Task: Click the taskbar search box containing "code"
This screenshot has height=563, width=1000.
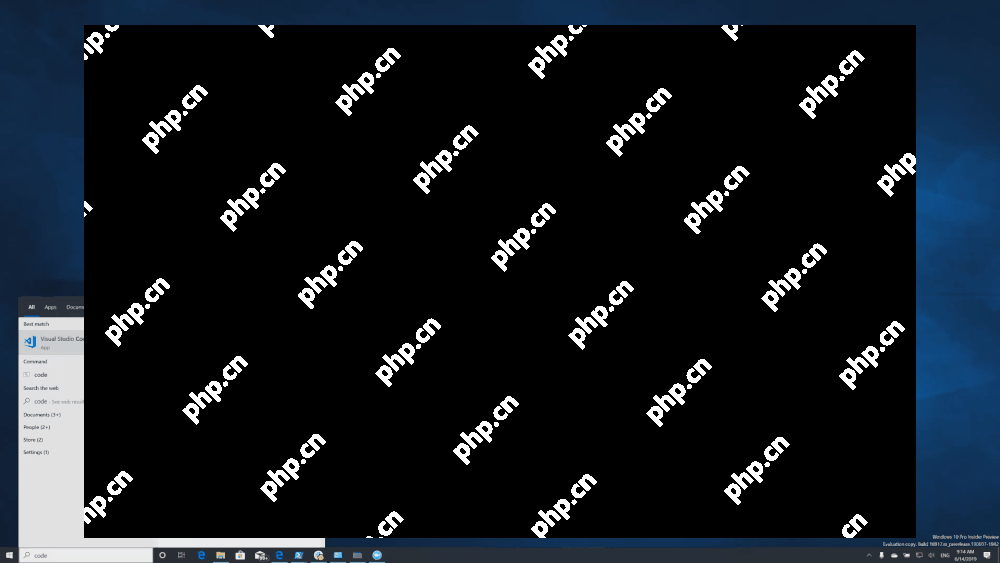Action: pos(86,555)
